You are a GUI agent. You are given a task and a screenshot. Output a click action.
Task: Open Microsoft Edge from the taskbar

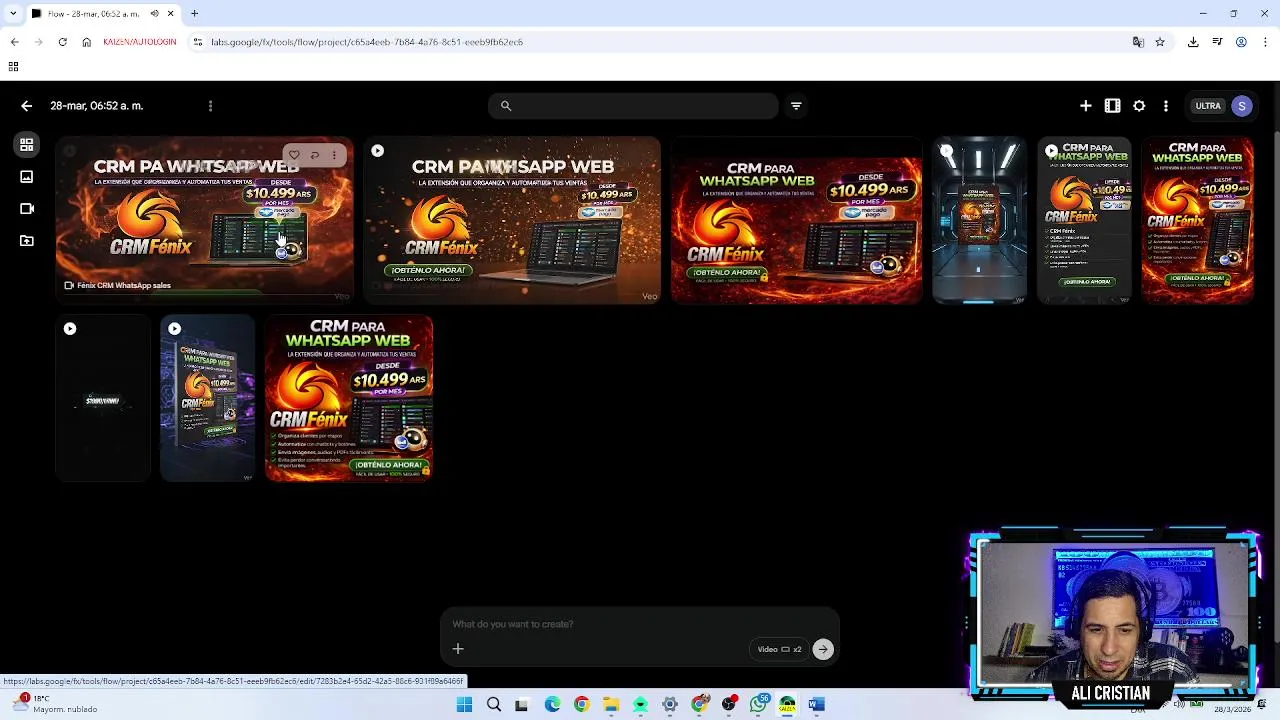pos(552,705)
